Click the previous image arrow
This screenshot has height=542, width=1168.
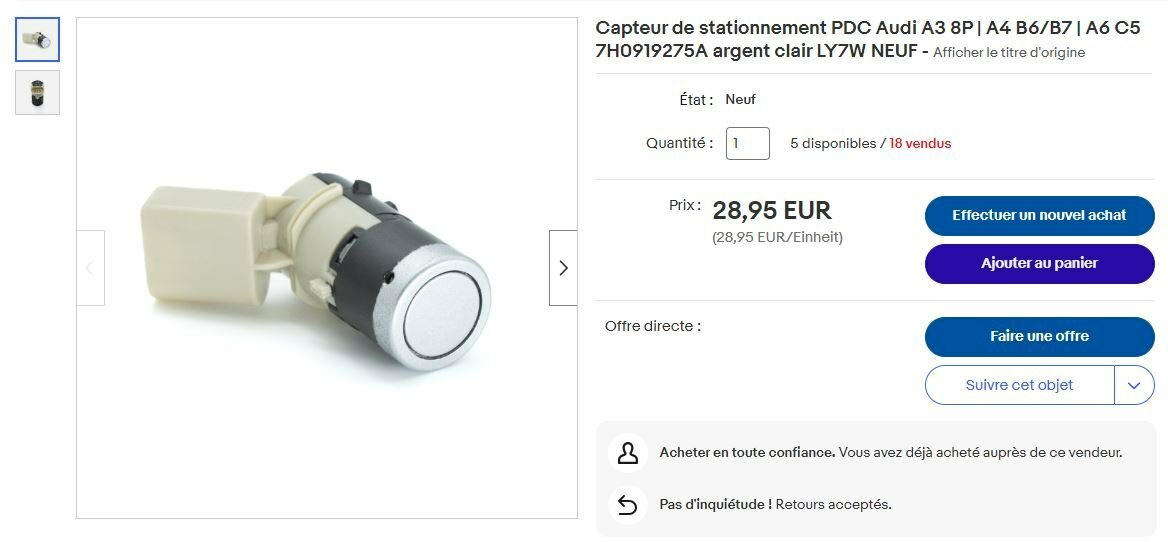point(90,268)
